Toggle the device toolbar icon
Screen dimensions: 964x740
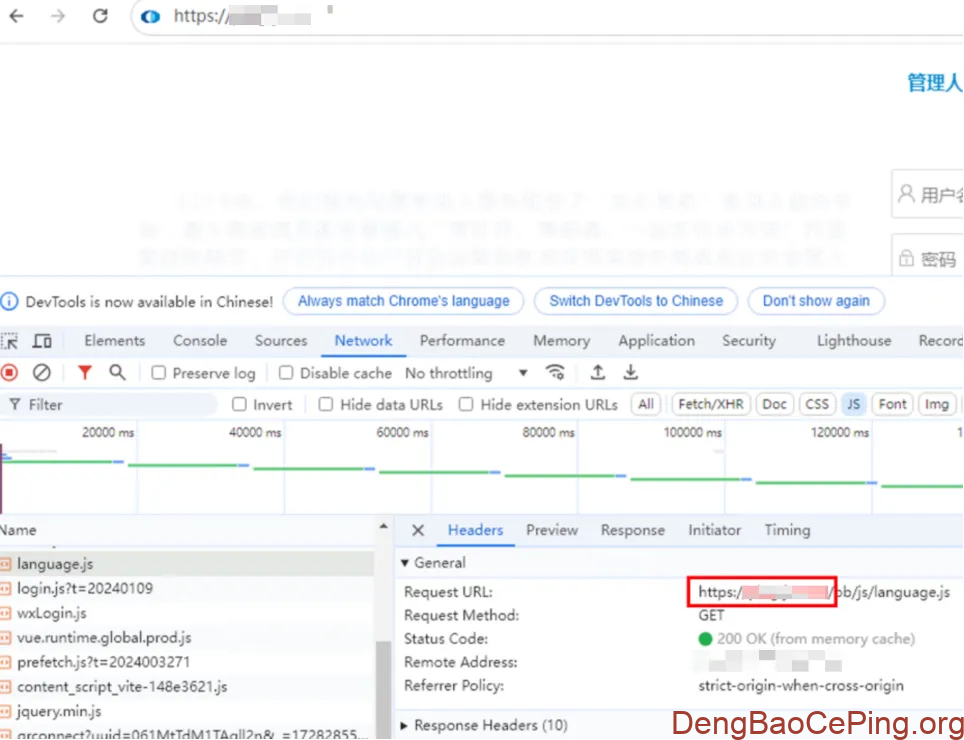coord(42,341)
